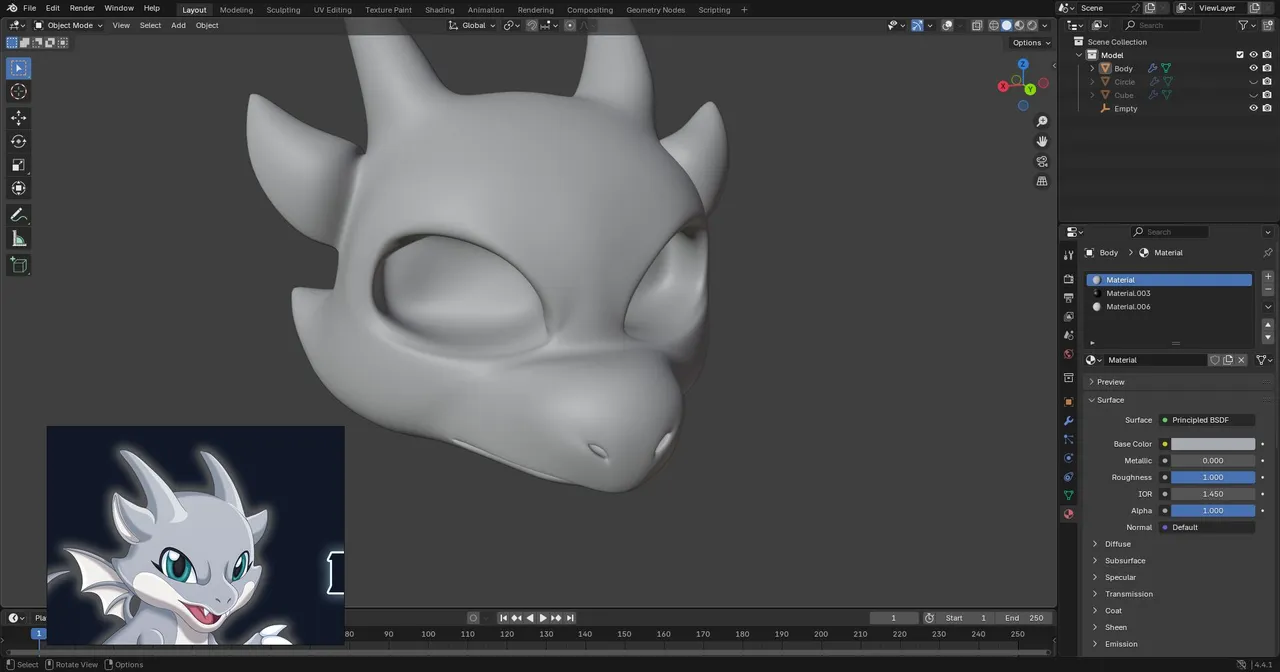Viewport: 1280px width, 672px height.
Task: Click Principled BSDF surface shader button
Action: 1207,420
